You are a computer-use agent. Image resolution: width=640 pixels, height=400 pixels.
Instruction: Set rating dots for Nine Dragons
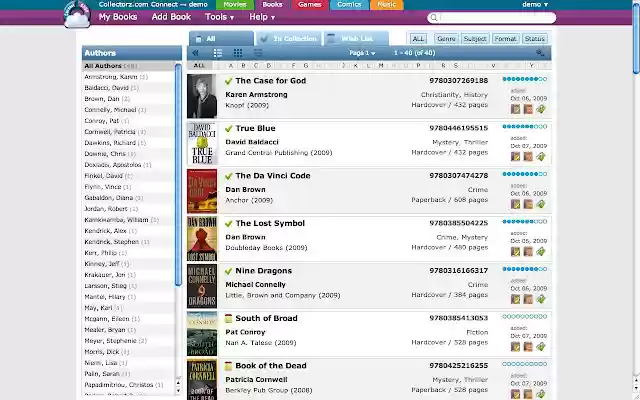(524, 269)
